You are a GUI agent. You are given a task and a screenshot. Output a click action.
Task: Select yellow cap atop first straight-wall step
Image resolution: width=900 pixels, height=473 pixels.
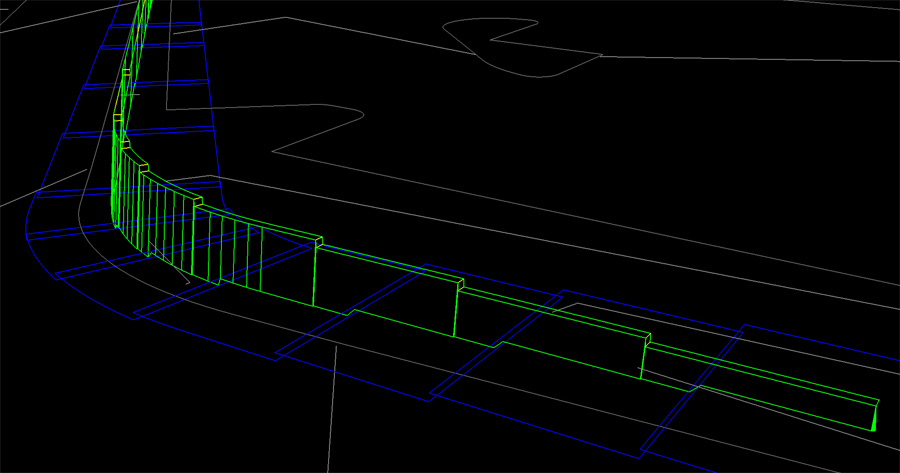(319, 240)
